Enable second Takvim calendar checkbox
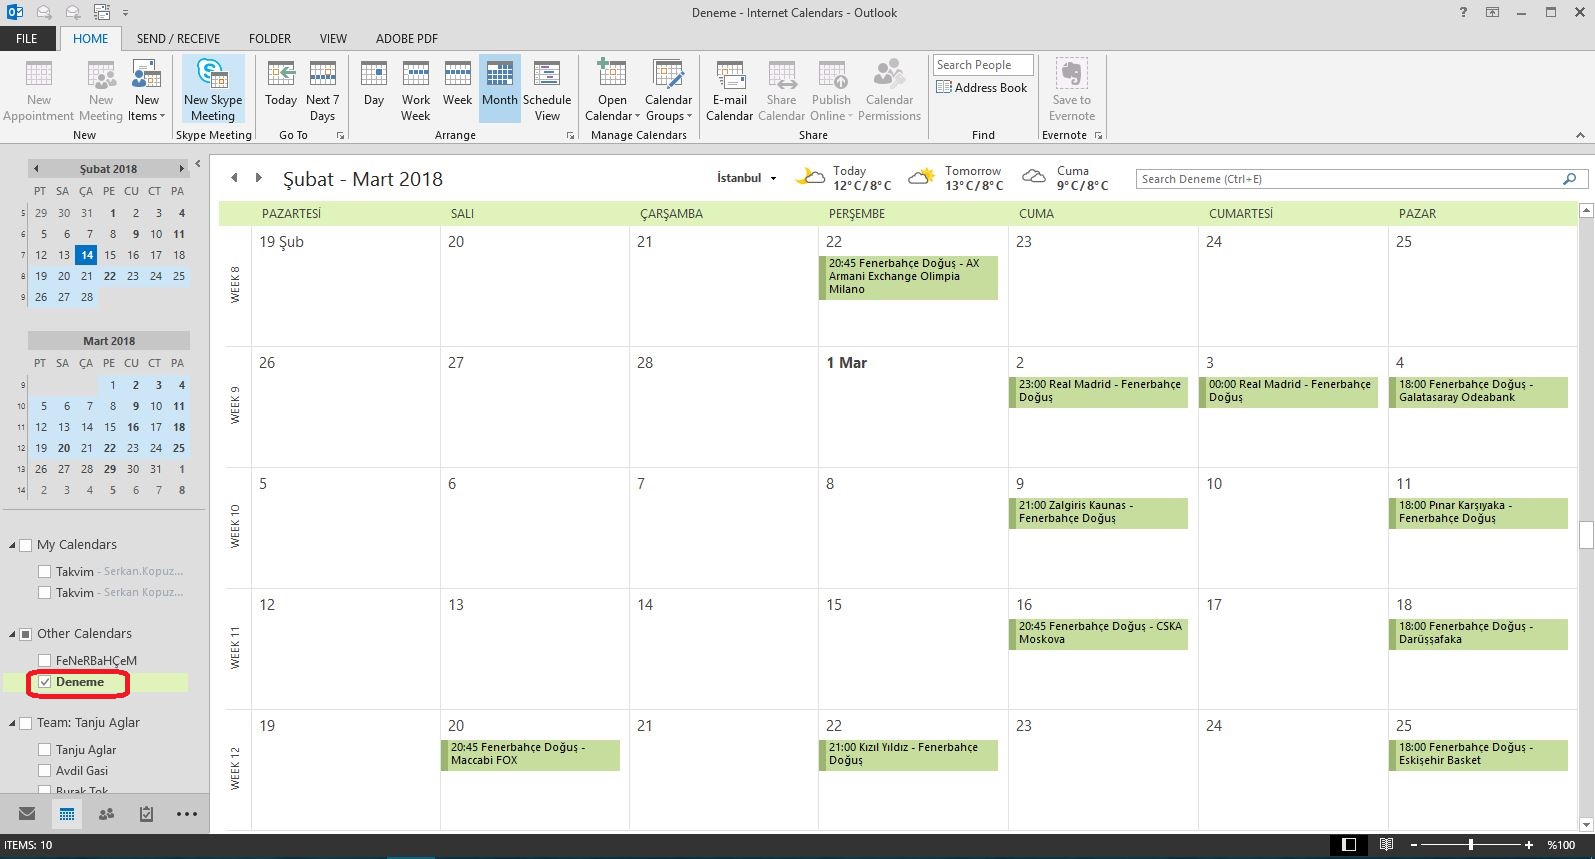Screen dimensions: 1595x859 [44, 593]
